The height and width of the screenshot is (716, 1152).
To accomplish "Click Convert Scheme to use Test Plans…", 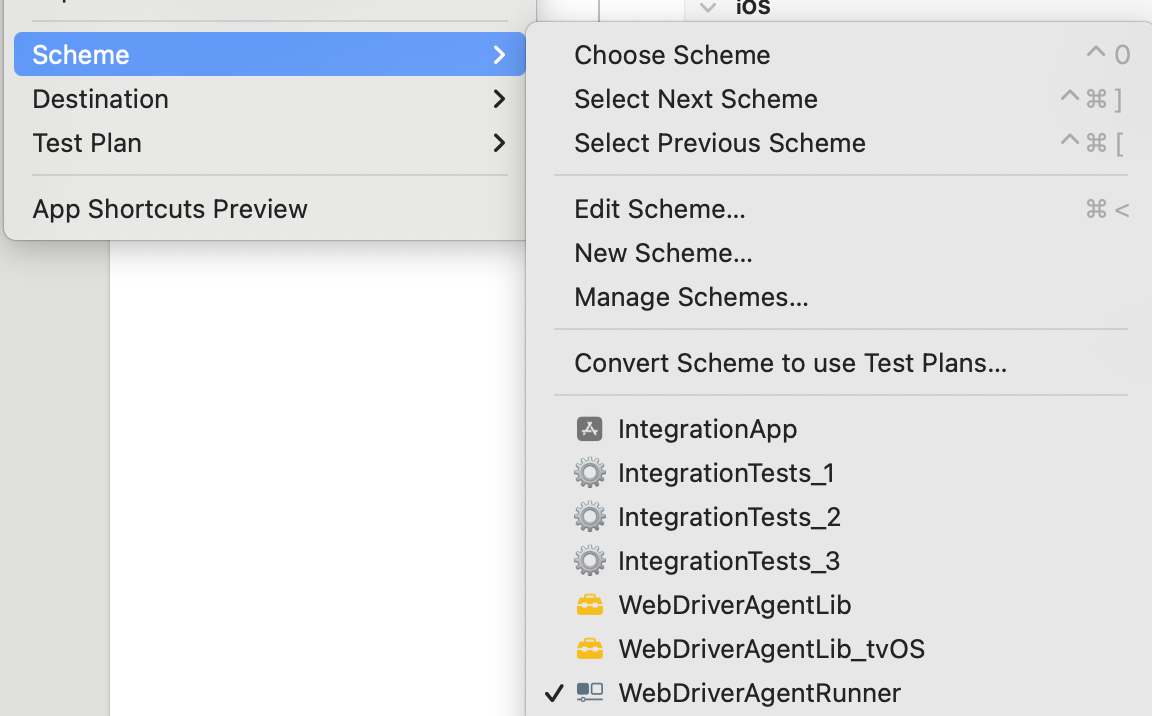I will (x=790, y=363).
